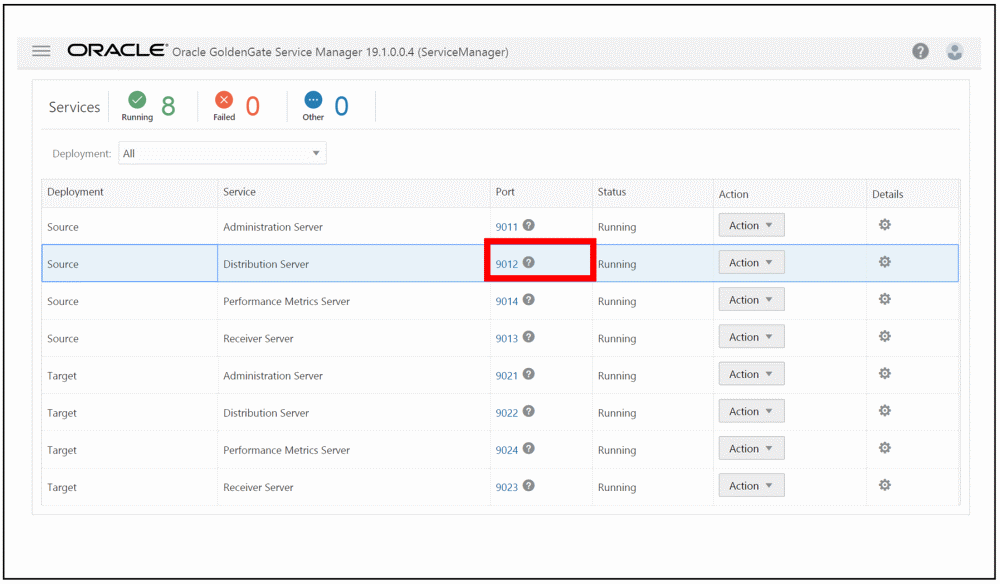
Task: Click help icon beside port 9011
Action: (529, 225)
